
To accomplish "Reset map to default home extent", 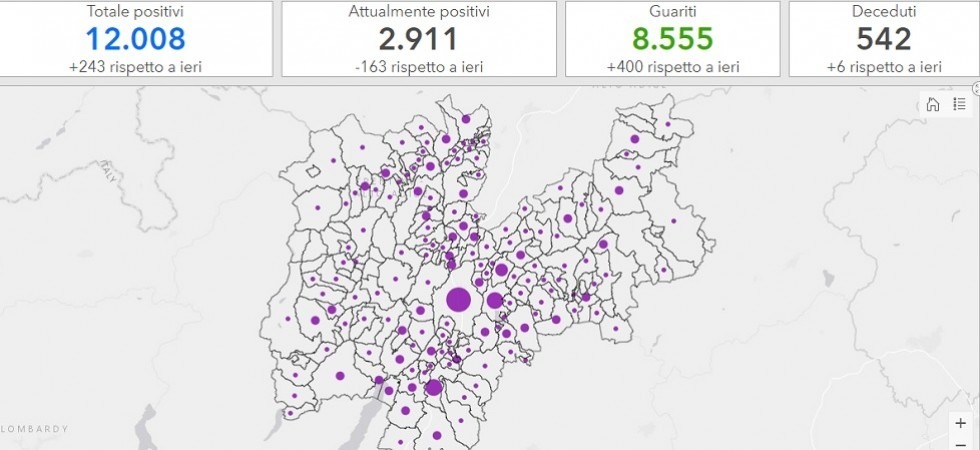I will click(x=933, y=104).
